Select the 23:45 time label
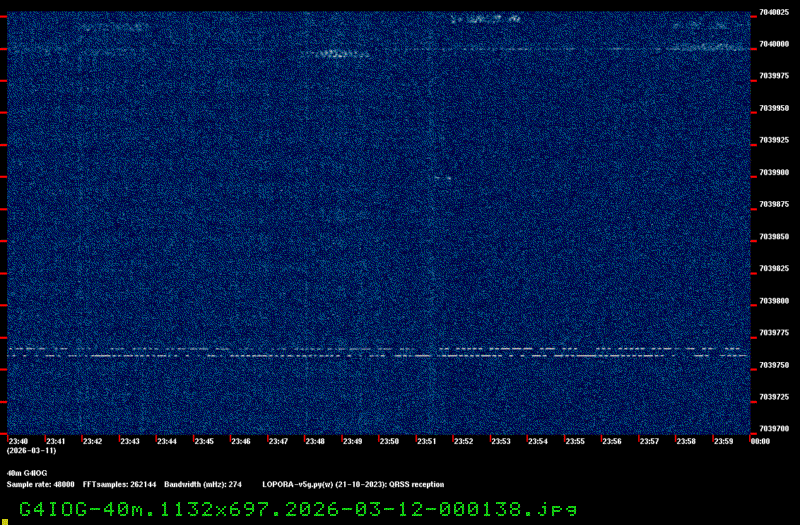This screenshot has height=525, width=800. tap(204, 441)
